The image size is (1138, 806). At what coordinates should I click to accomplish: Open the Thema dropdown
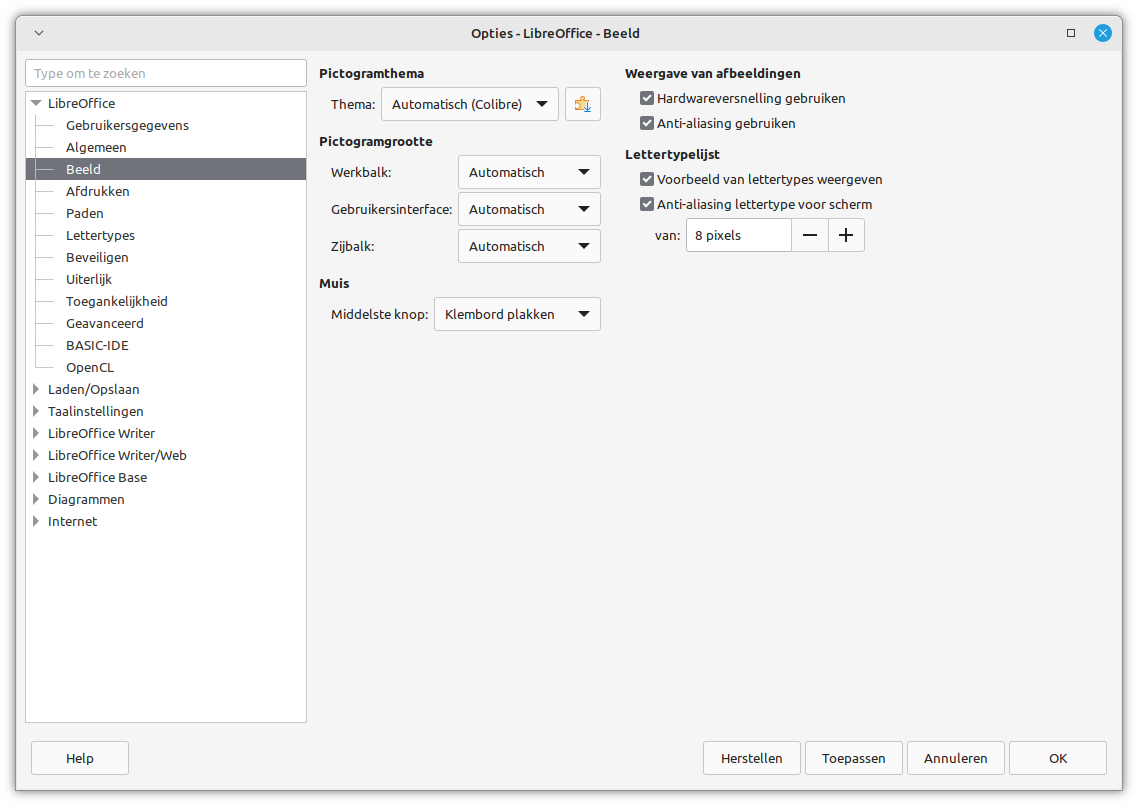click(x=470, y=104)
